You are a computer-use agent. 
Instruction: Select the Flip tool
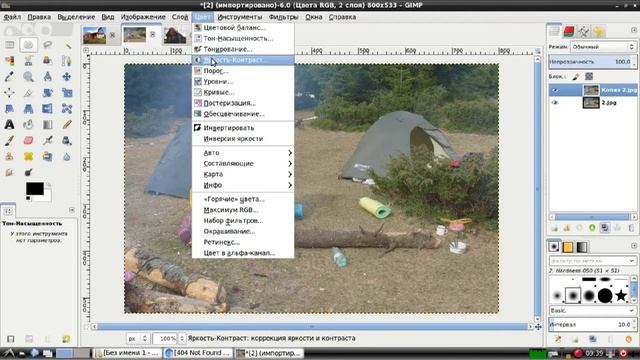[47, 109]
